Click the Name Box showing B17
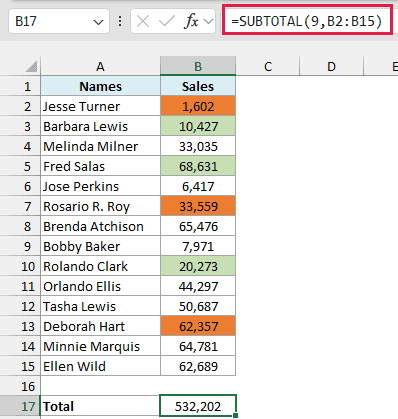 coord(59,22)
